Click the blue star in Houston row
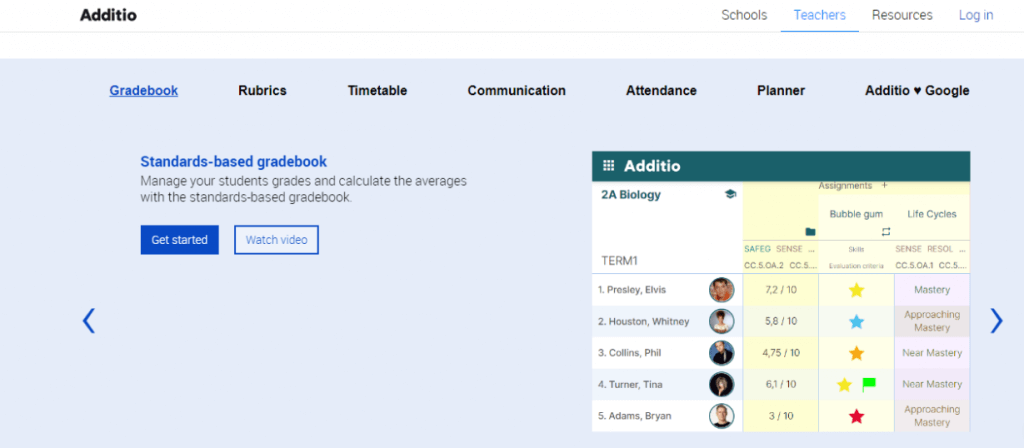This screenshot has height=448, width=1024. (x=856, y=321)
